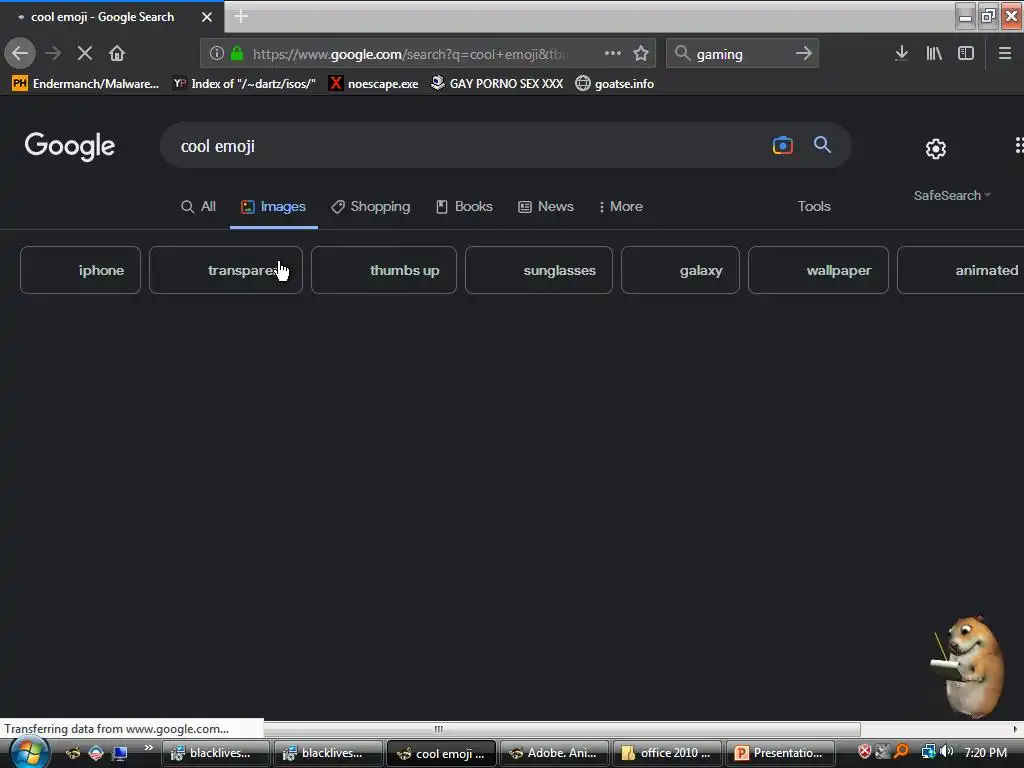Switch to second blacklives taskbar window
Viewport: 1024px width, 768px height.
pyautogui.click(x=328, y=753)
